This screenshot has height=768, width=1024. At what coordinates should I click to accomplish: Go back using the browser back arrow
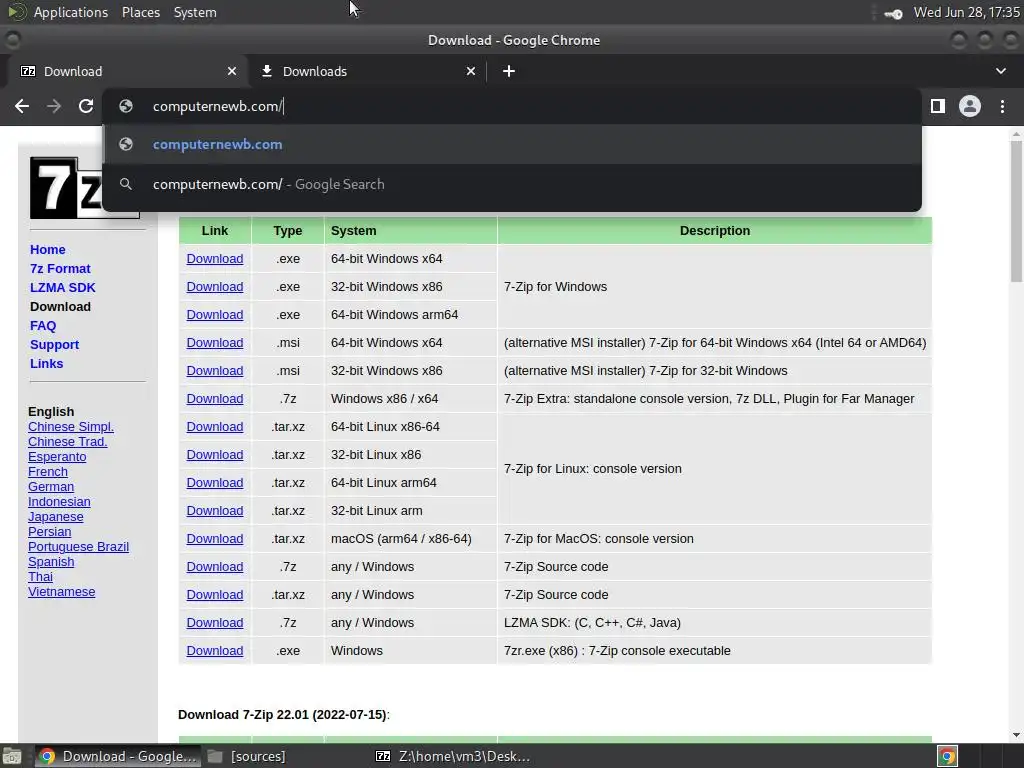(22, 106)
